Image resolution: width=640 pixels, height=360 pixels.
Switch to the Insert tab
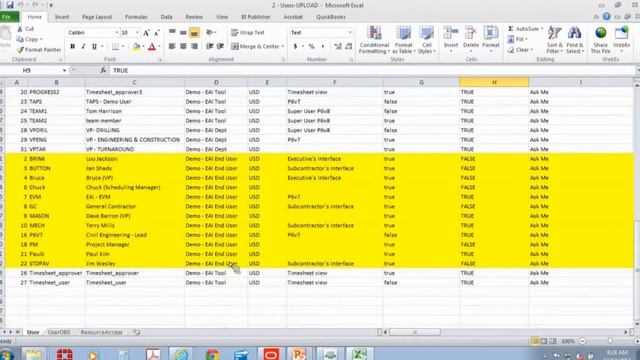pyautogui.click(x=62, y=17)
